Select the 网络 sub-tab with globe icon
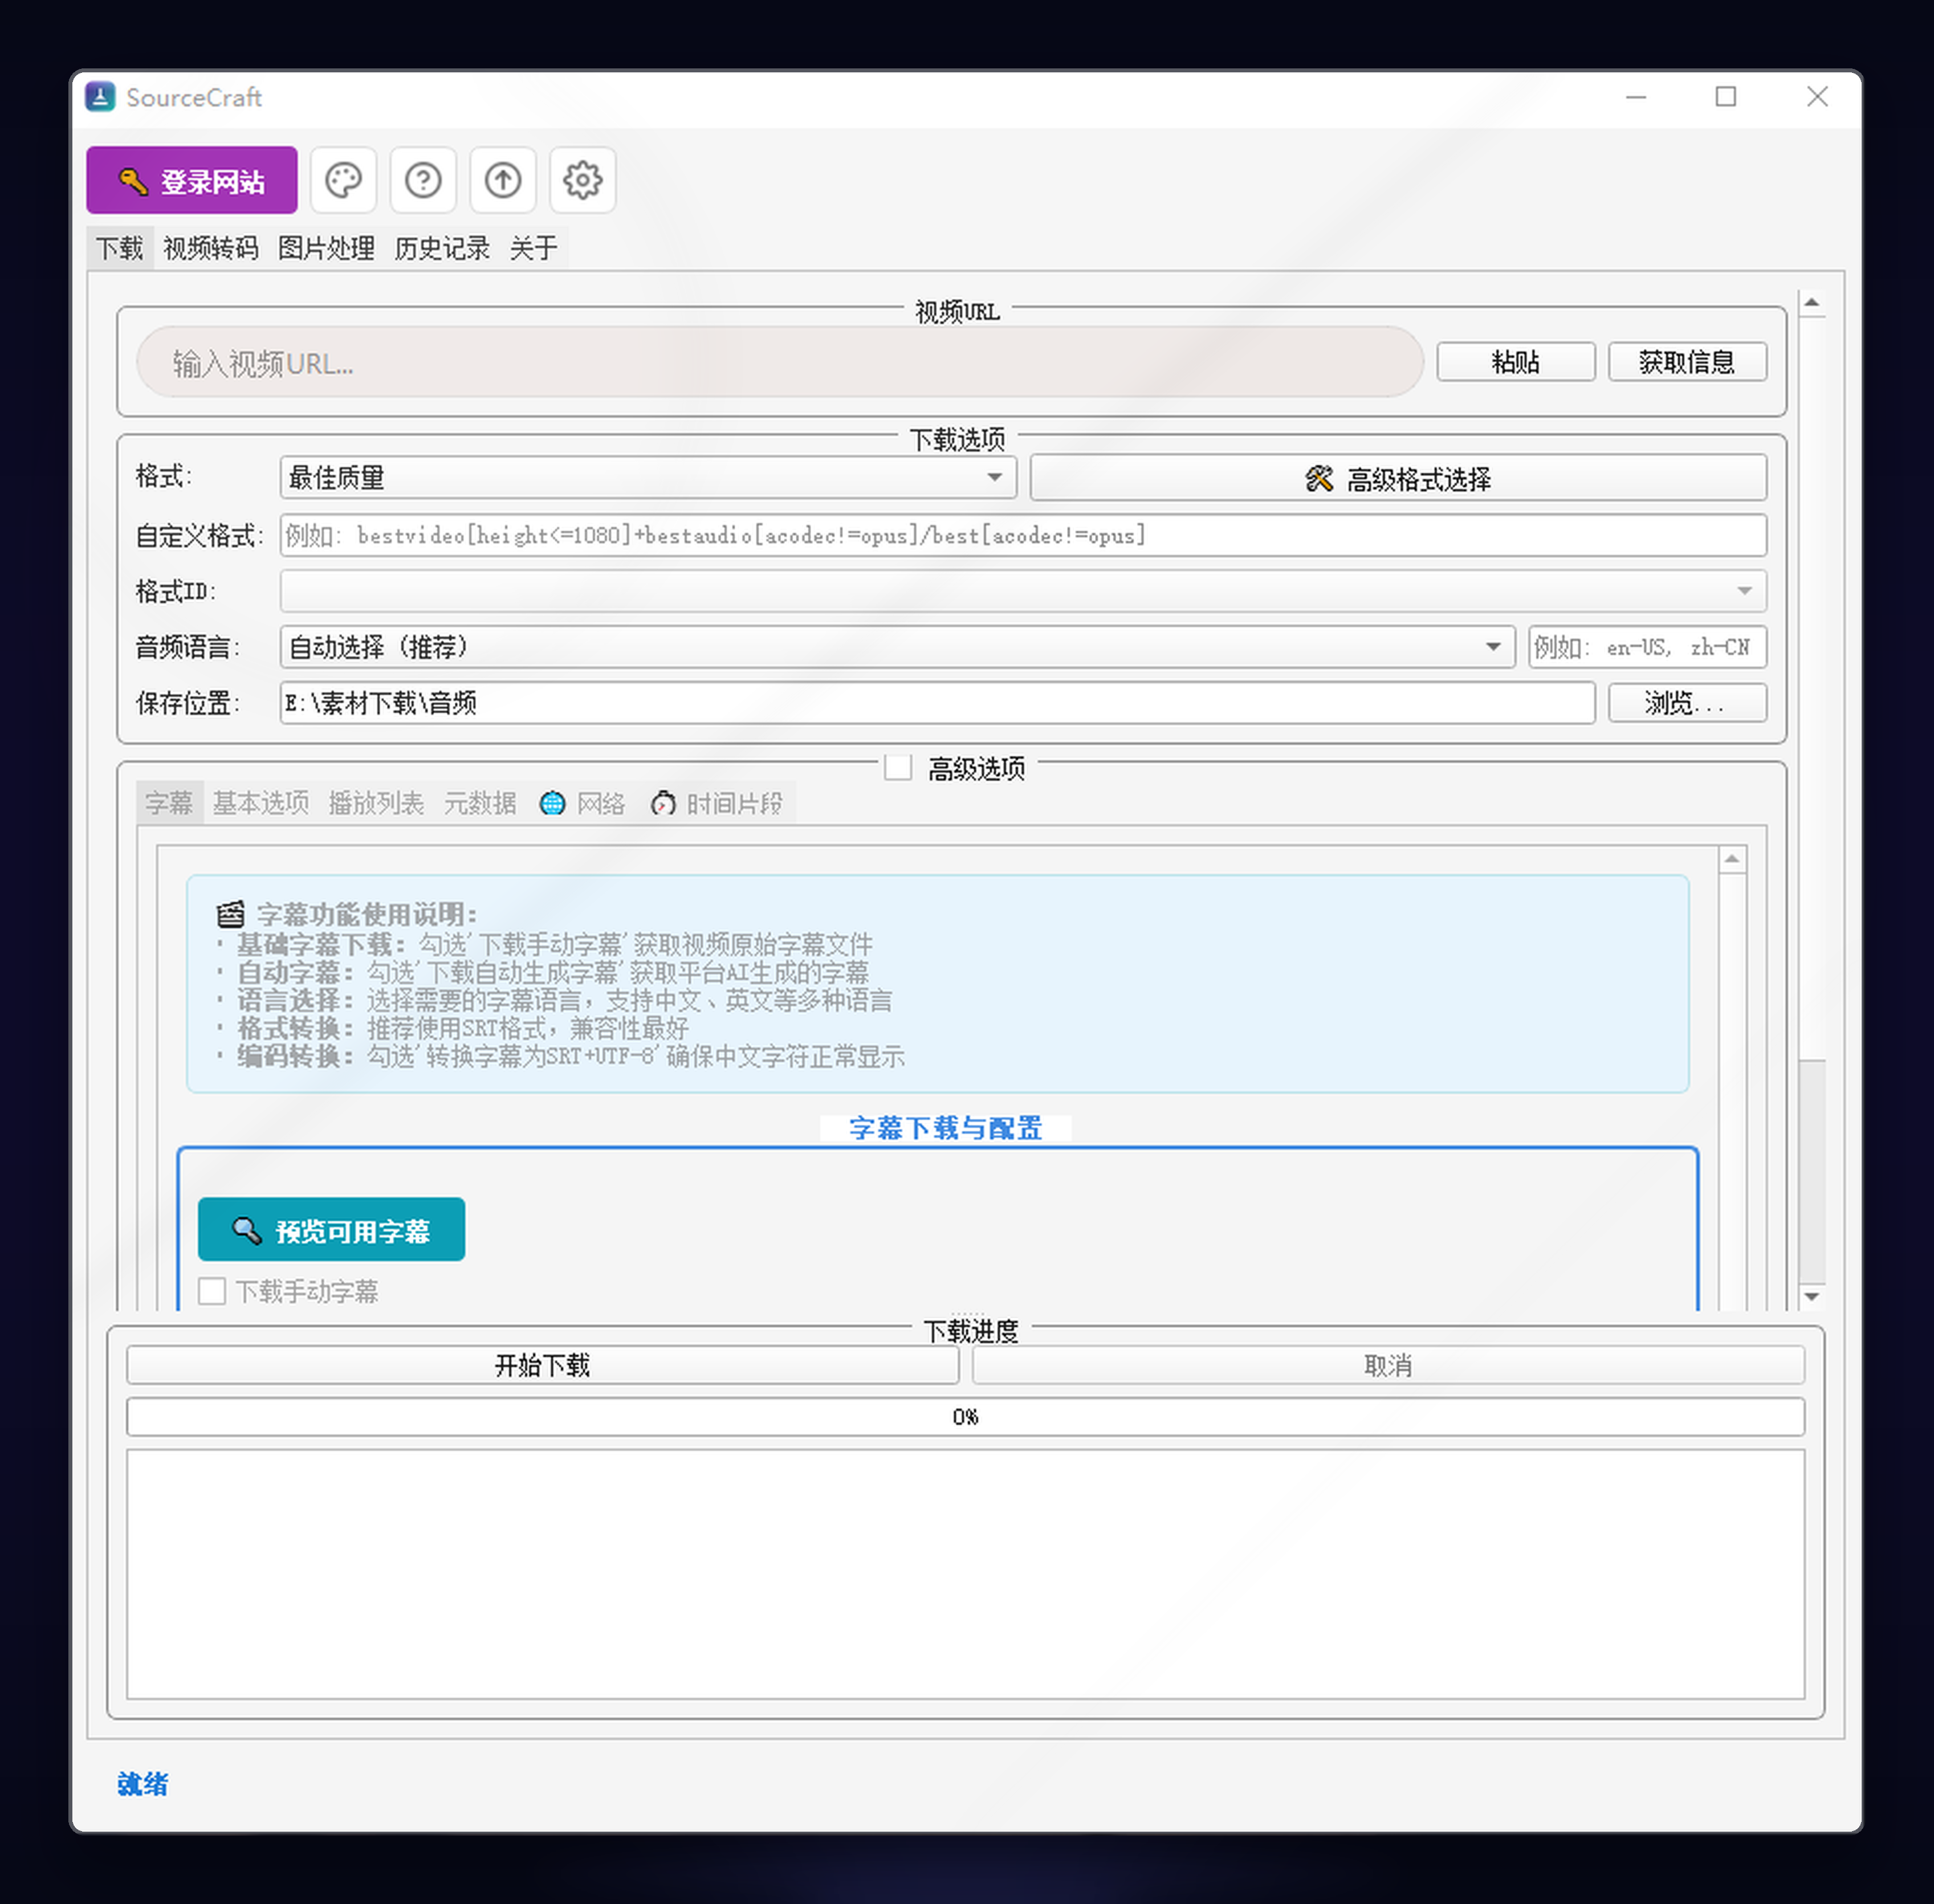This screenshot has height=1904, width=1934. pyautogui.click(x=582, y=803)
